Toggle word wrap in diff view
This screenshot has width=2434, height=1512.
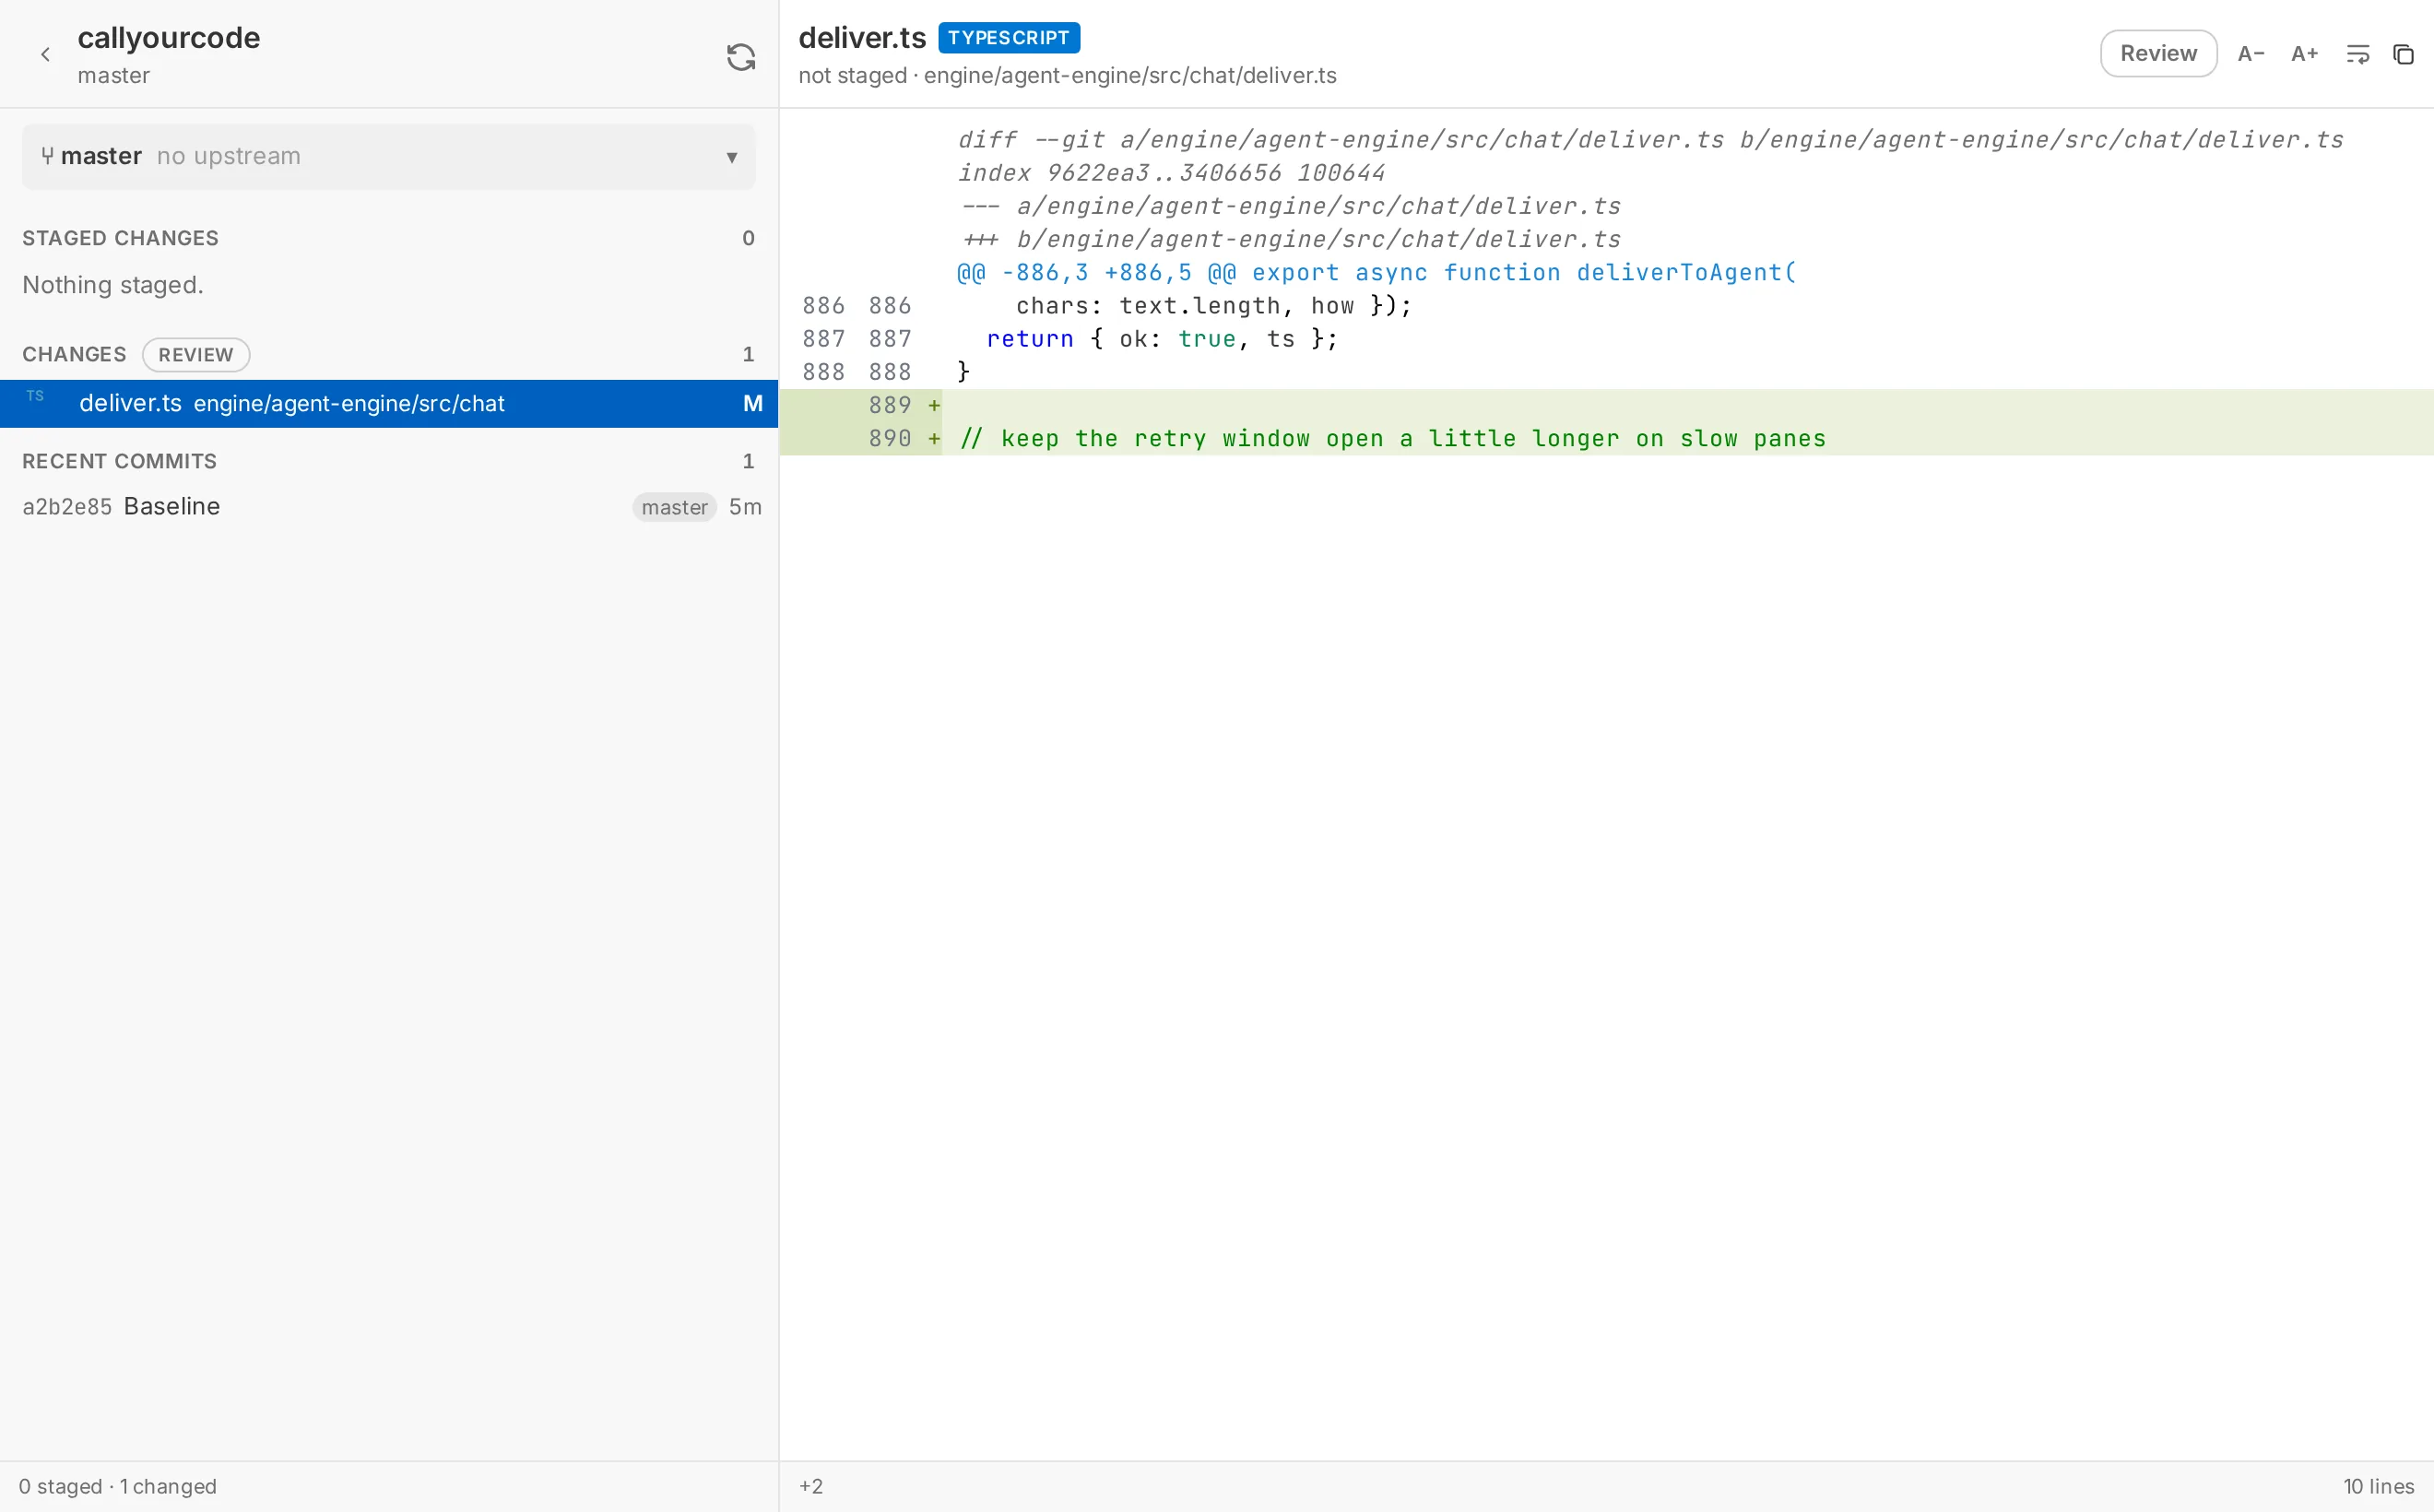point(2357,54)
